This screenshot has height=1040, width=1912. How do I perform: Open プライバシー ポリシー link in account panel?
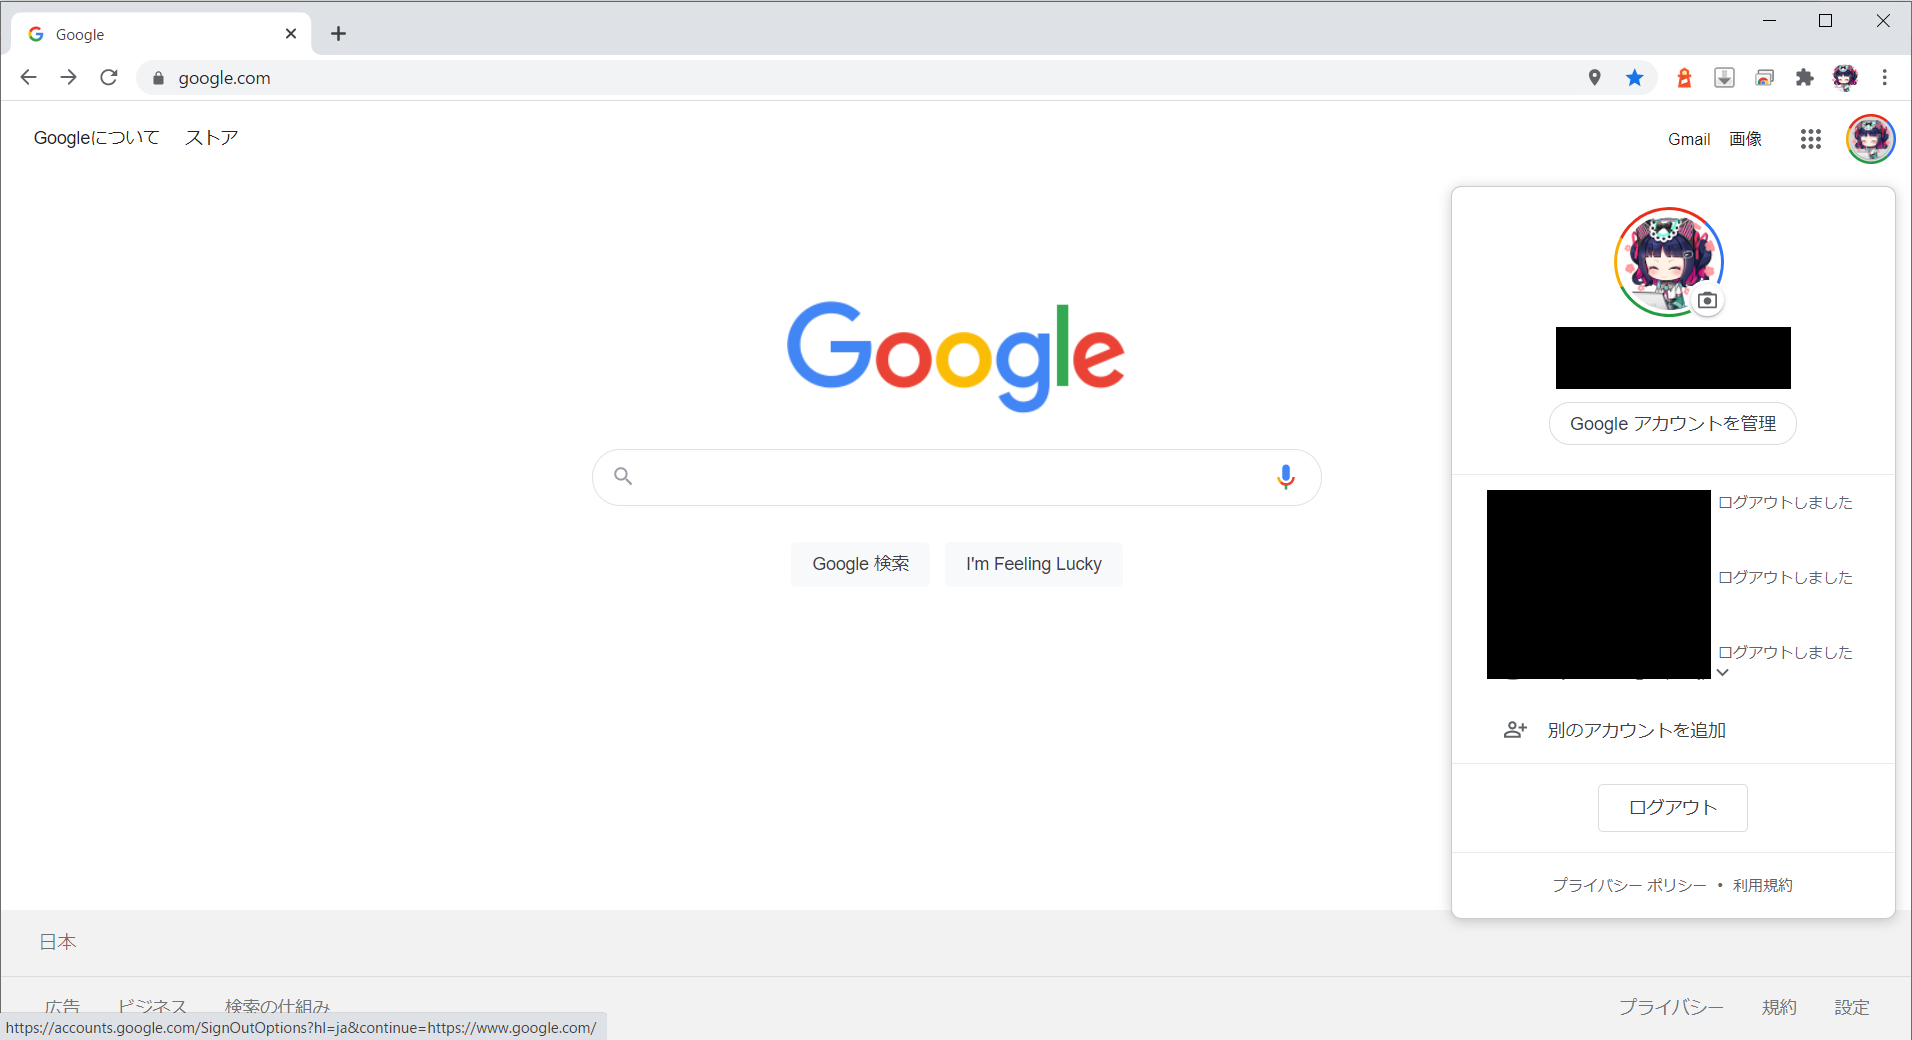(x=1629, y=885)
